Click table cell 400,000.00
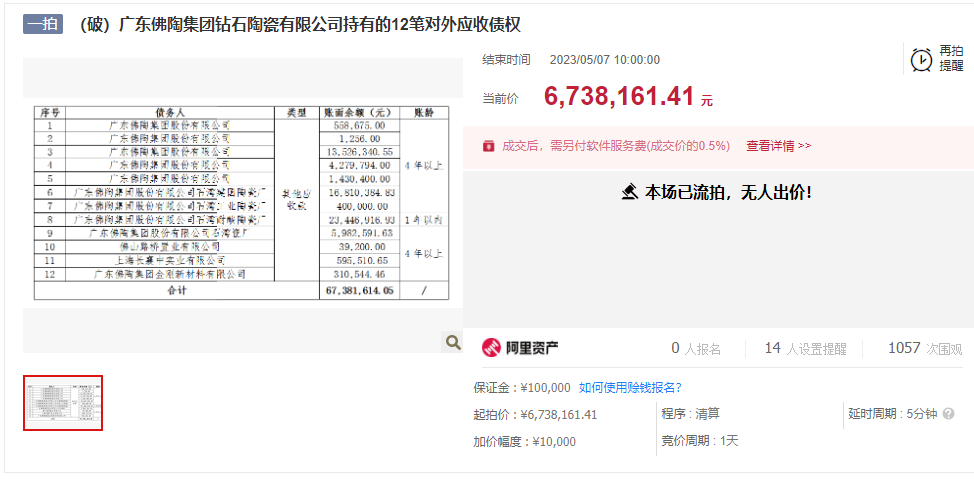Screen dimensions: 974x479 coord(359,206)
